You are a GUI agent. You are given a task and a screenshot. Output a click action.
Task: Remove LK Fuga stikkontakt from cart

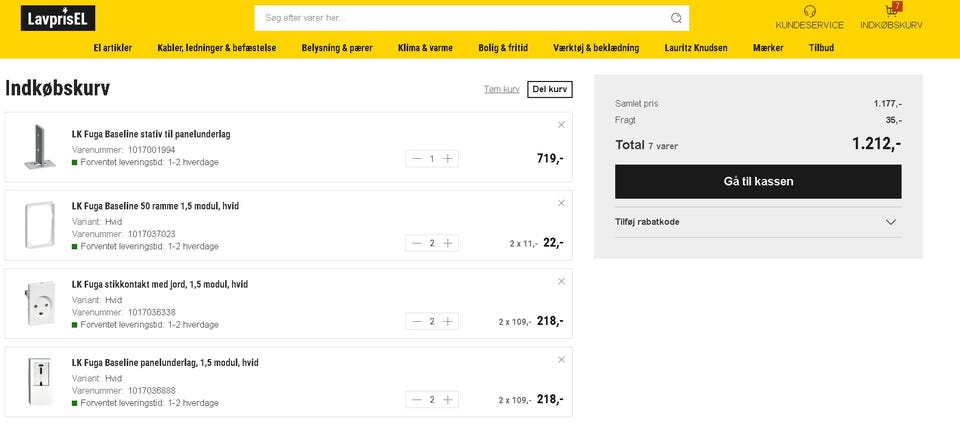[x=561, y=281]
